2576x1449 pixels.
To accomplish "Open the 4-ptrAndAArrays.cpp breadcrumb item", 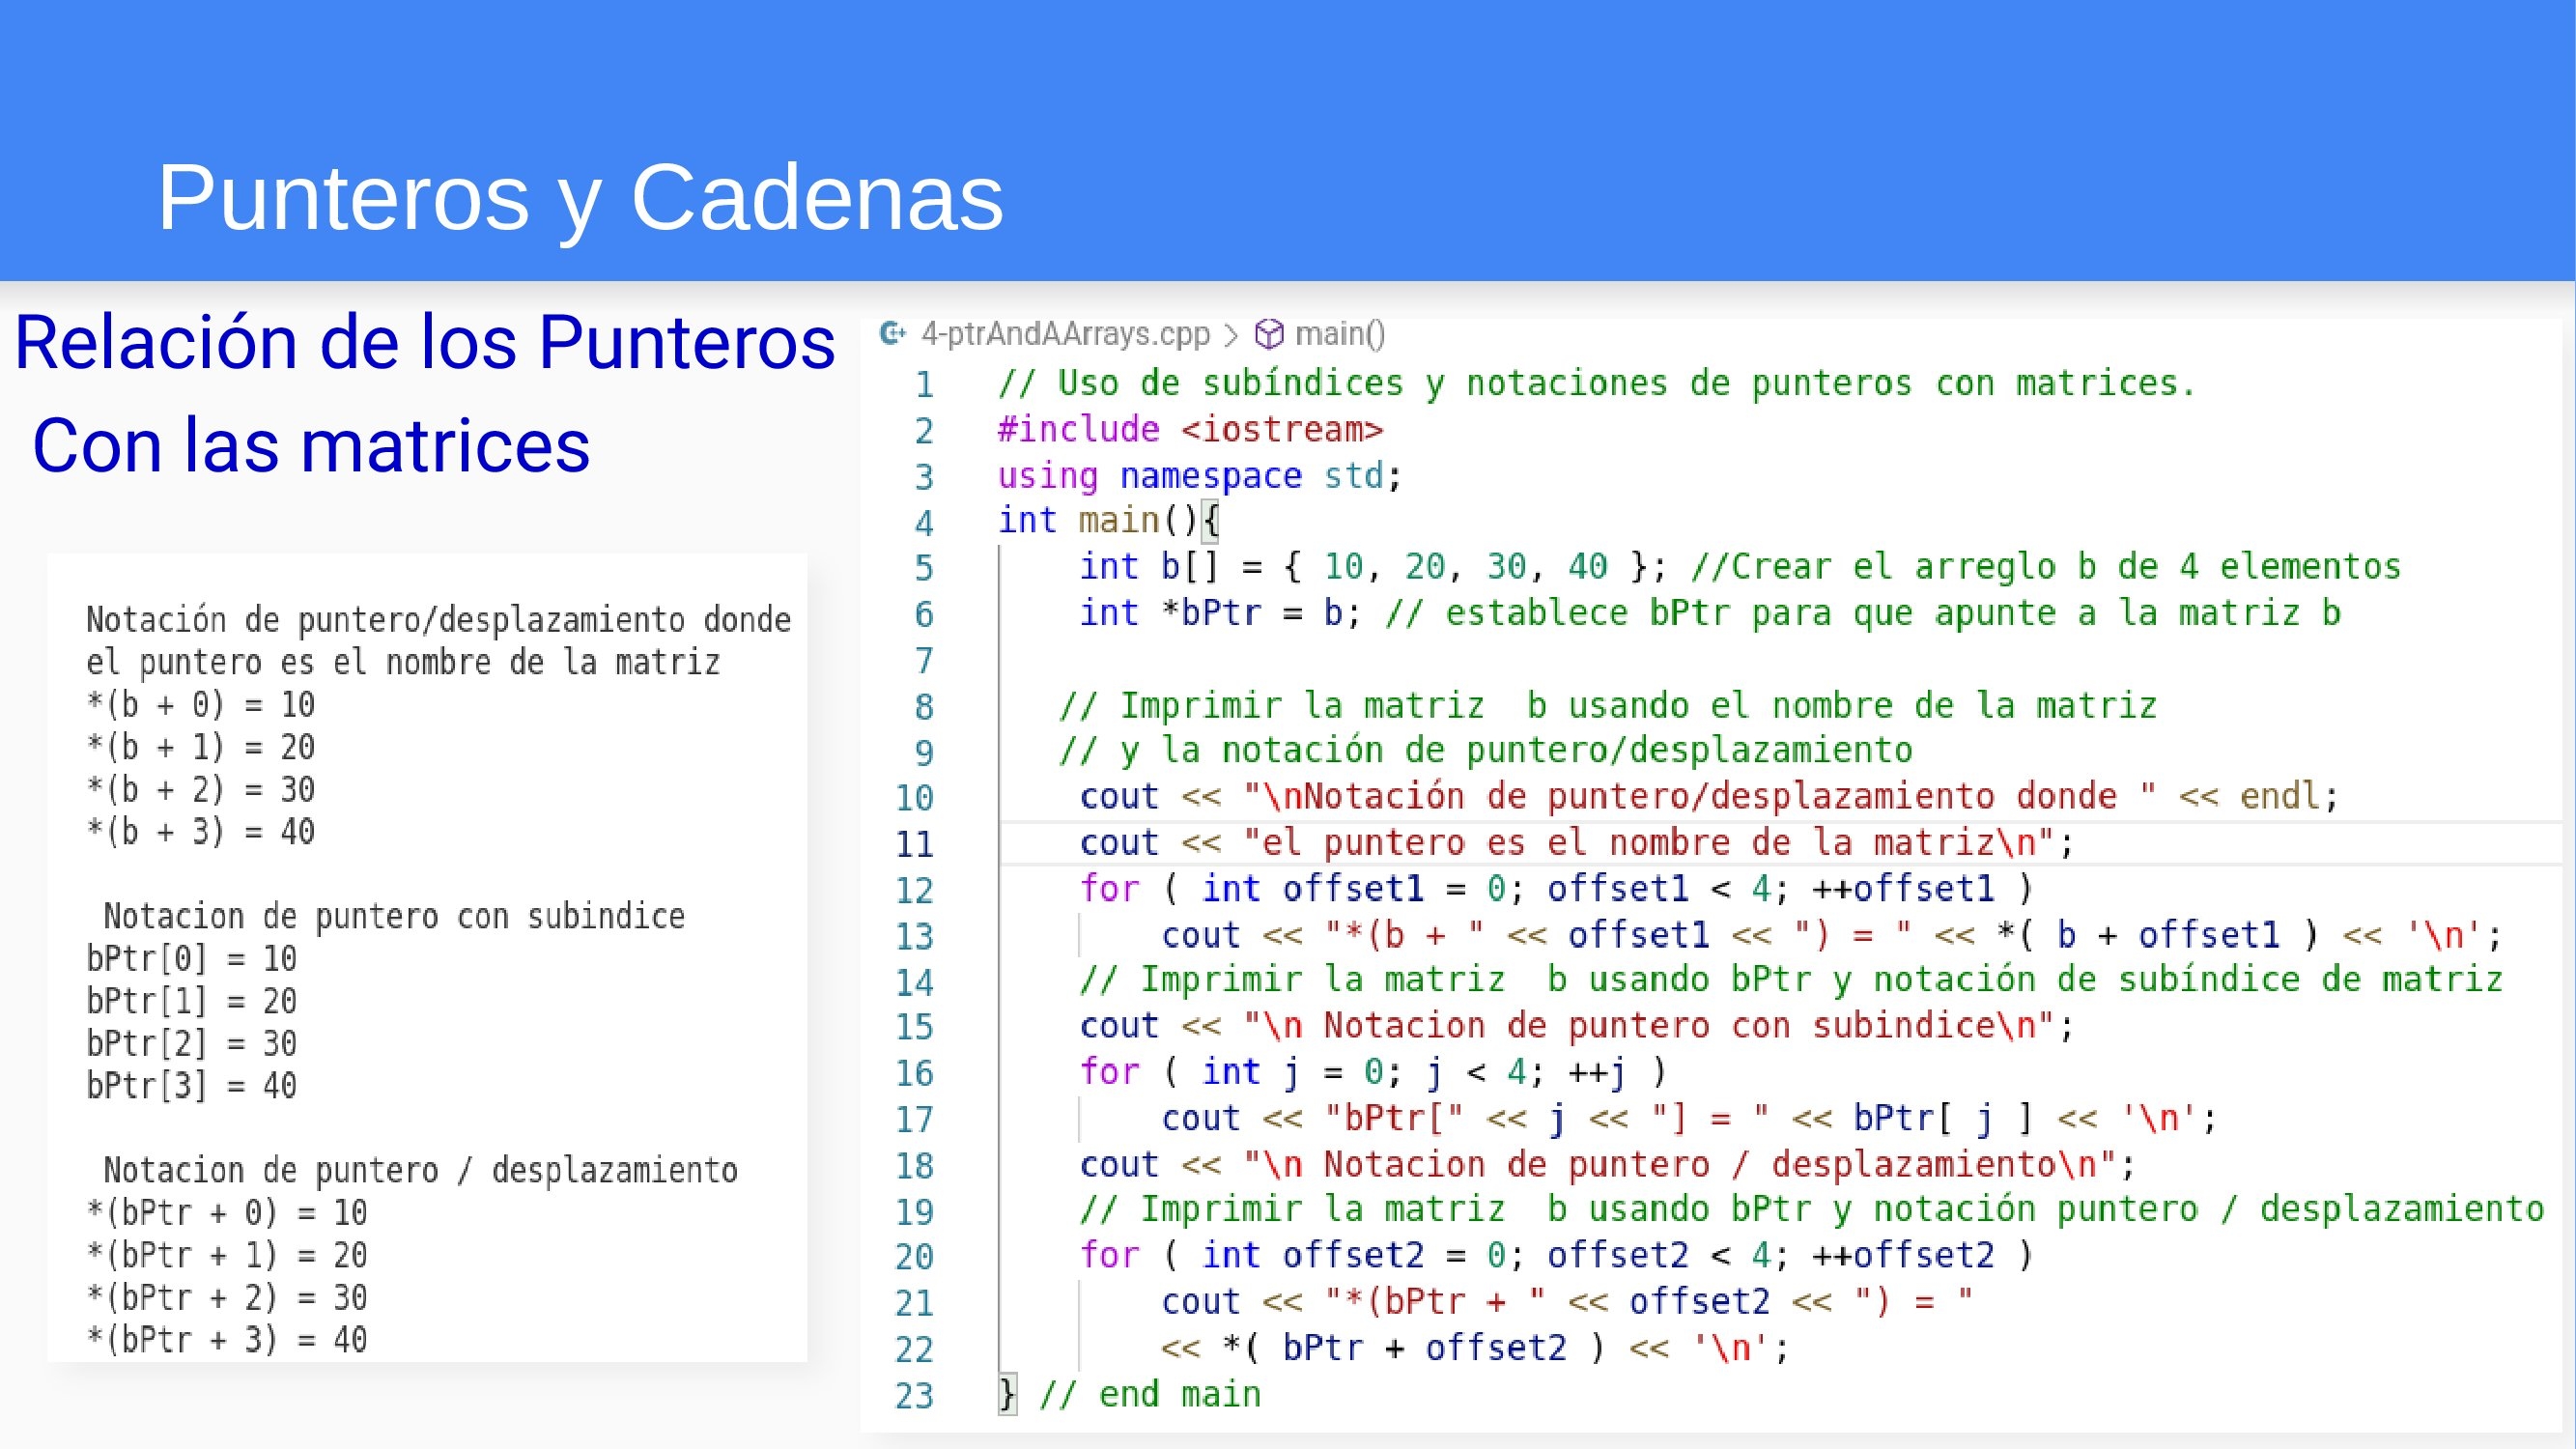I will point(1065,334).
